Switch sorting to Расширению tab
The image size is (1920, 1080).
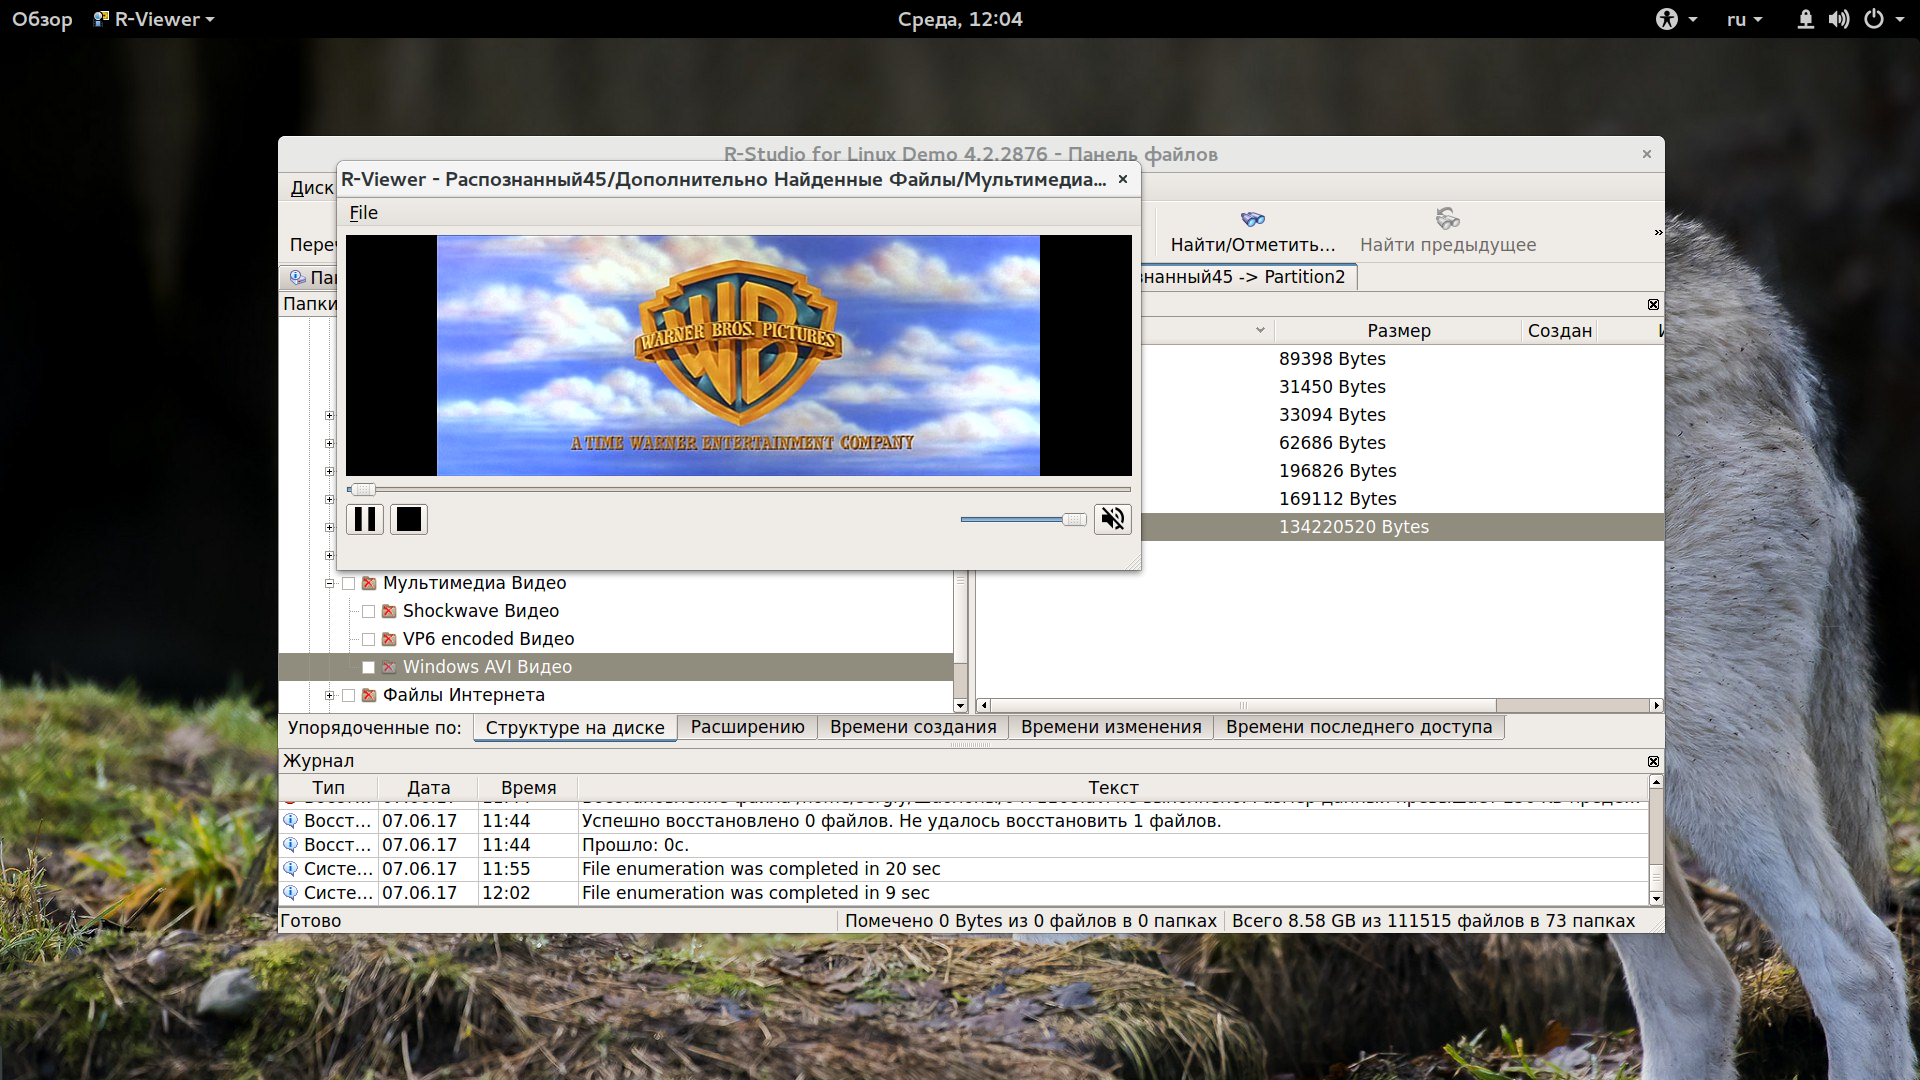pos(747,727)
